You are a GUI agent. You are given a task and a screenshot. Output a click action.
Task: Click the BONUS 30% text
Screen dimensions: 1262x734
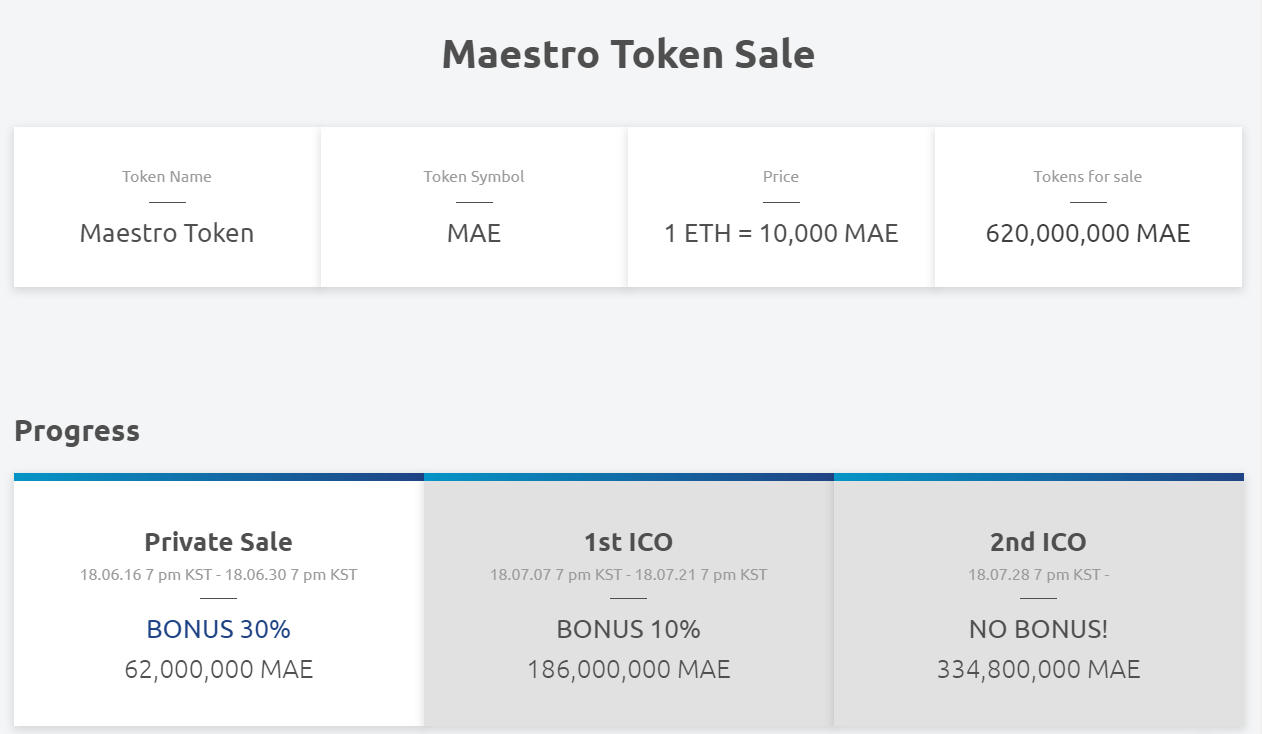[x=218, y=629]
